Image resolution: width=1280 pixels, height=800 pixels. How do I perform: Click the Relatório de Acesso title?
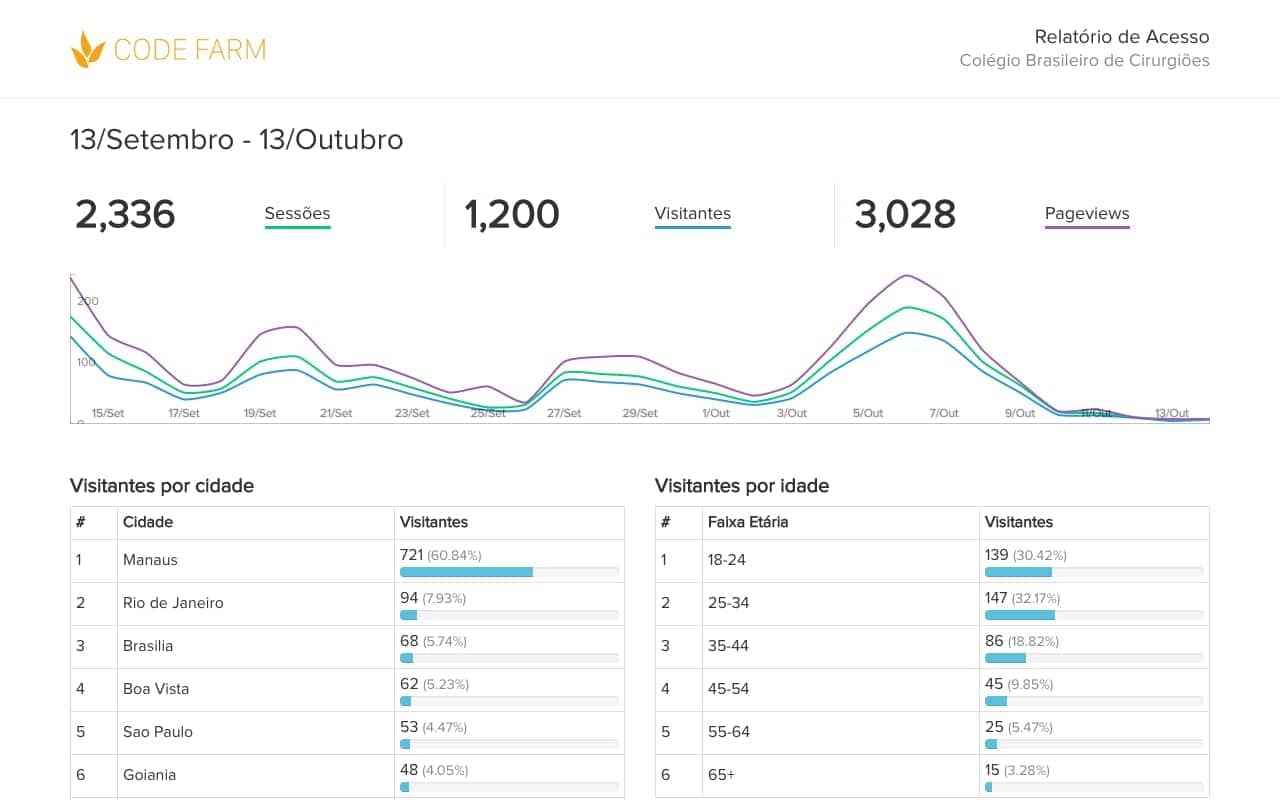(1122, 37)
